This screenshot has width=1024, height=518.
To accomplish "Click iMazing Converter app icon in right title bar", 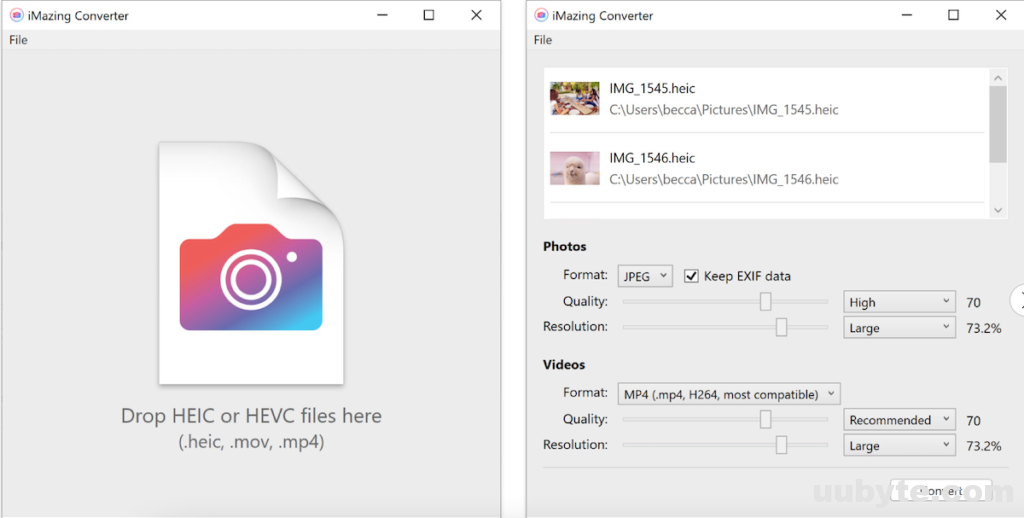I will (x=541, y=15).
